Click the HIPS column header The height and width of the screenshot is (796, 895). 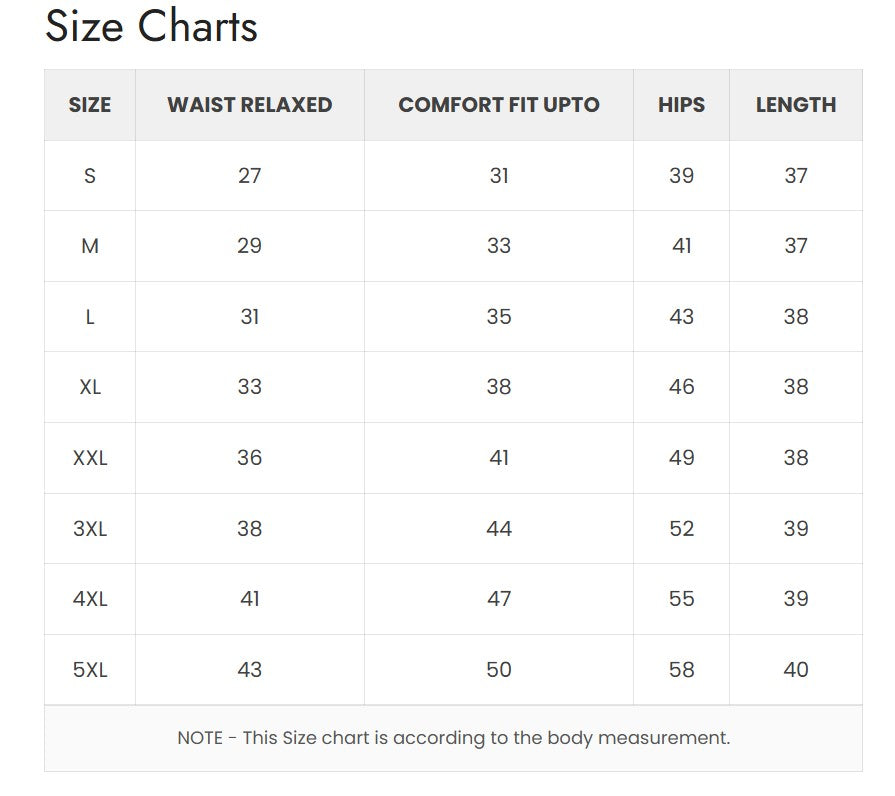click(681, 105)
